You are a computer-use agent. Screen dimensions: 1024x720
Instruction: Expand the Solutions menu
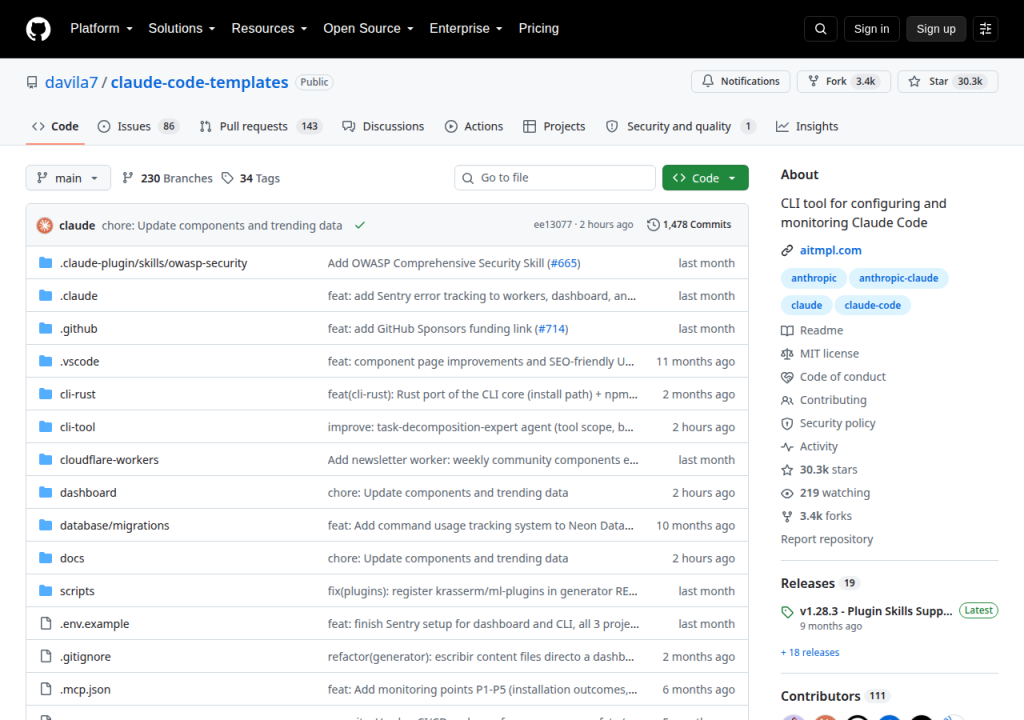182,29
